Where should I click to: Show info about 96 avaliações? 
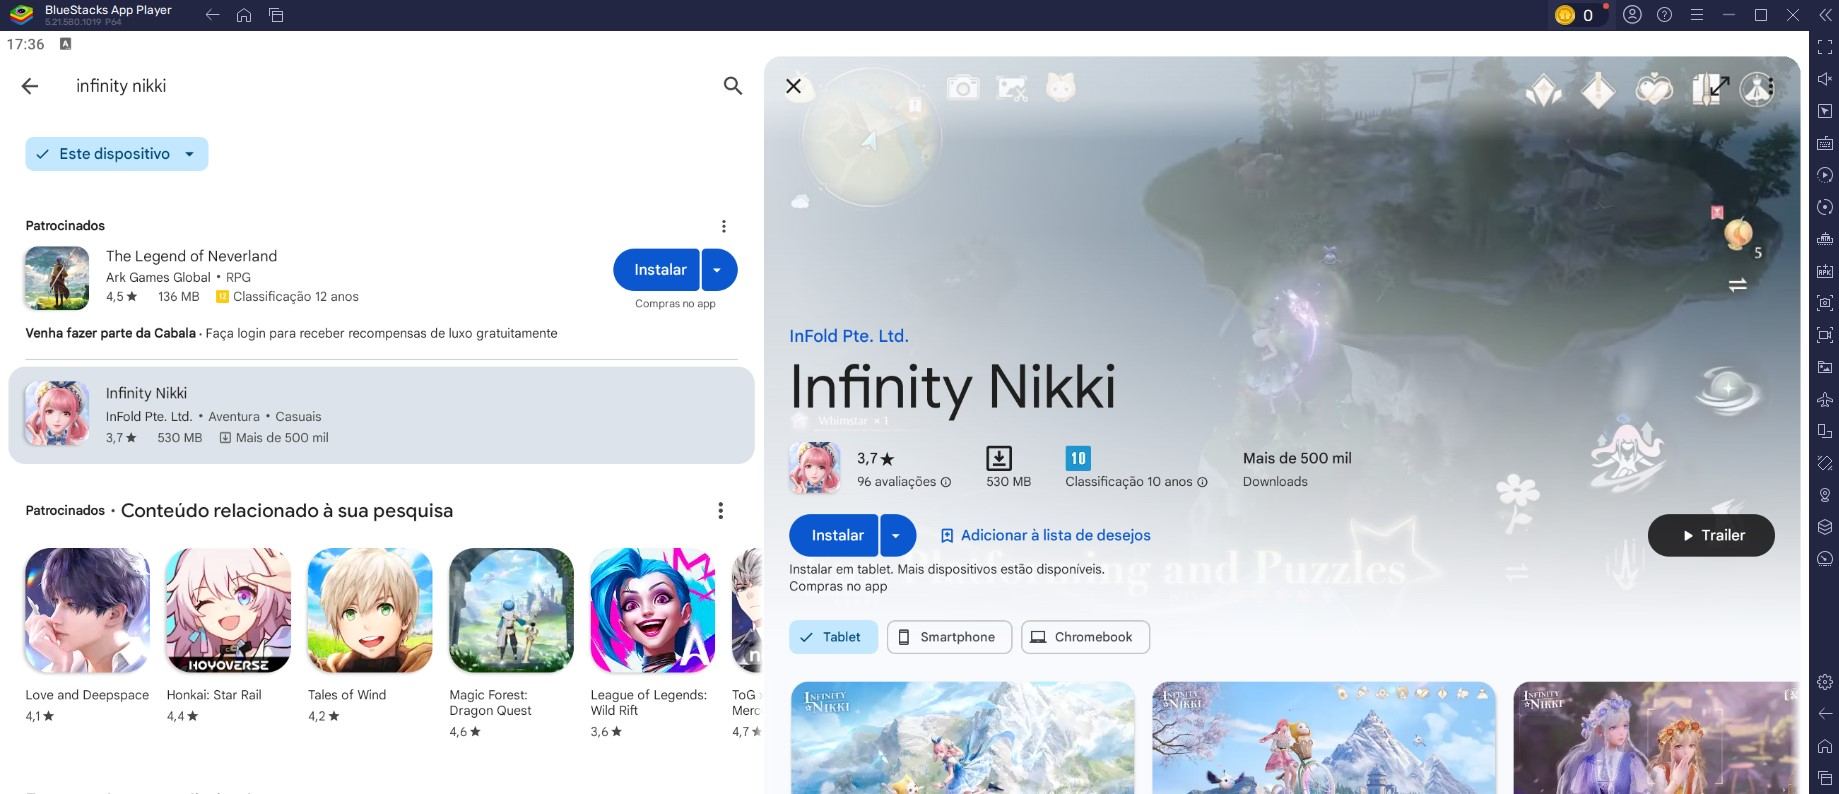click(946, 482)
